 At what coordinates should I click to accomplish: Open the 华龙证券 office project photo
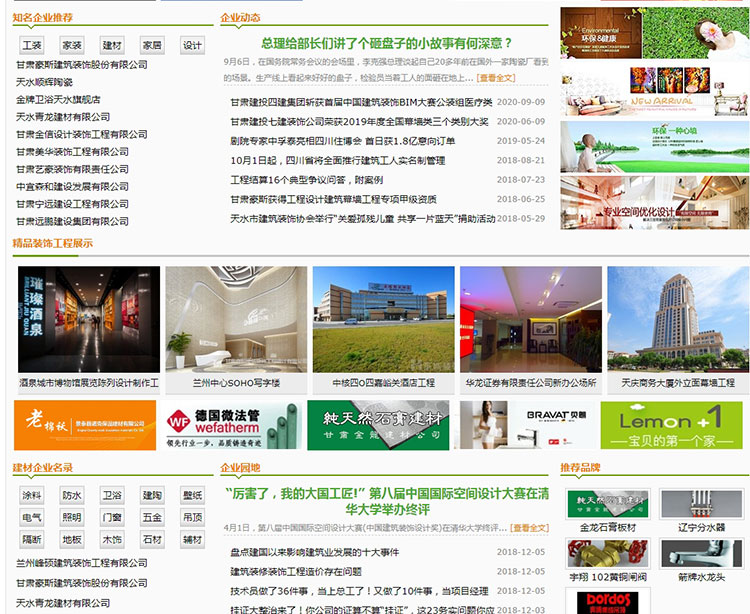click(530, 320)
